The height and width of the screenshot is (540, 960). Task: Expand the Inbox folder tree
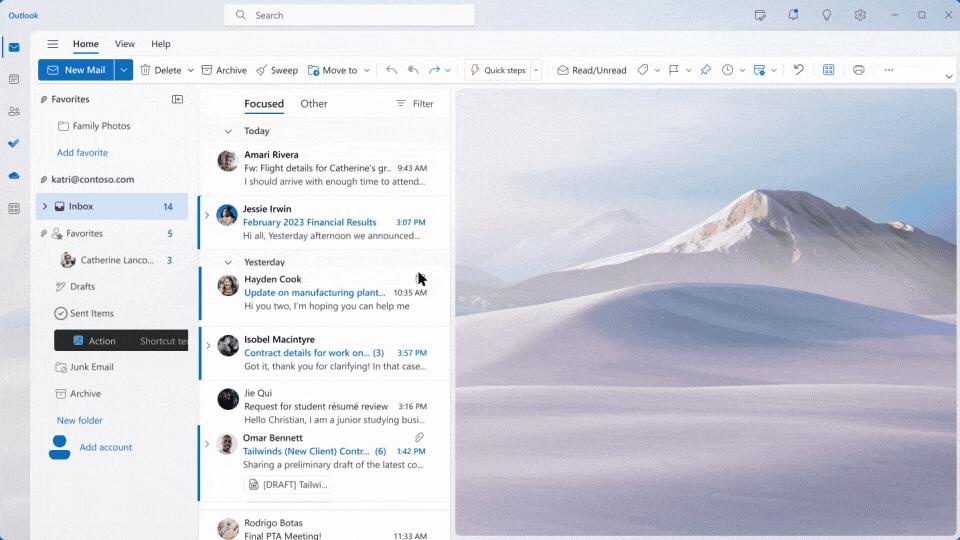[x=44, y=207]
